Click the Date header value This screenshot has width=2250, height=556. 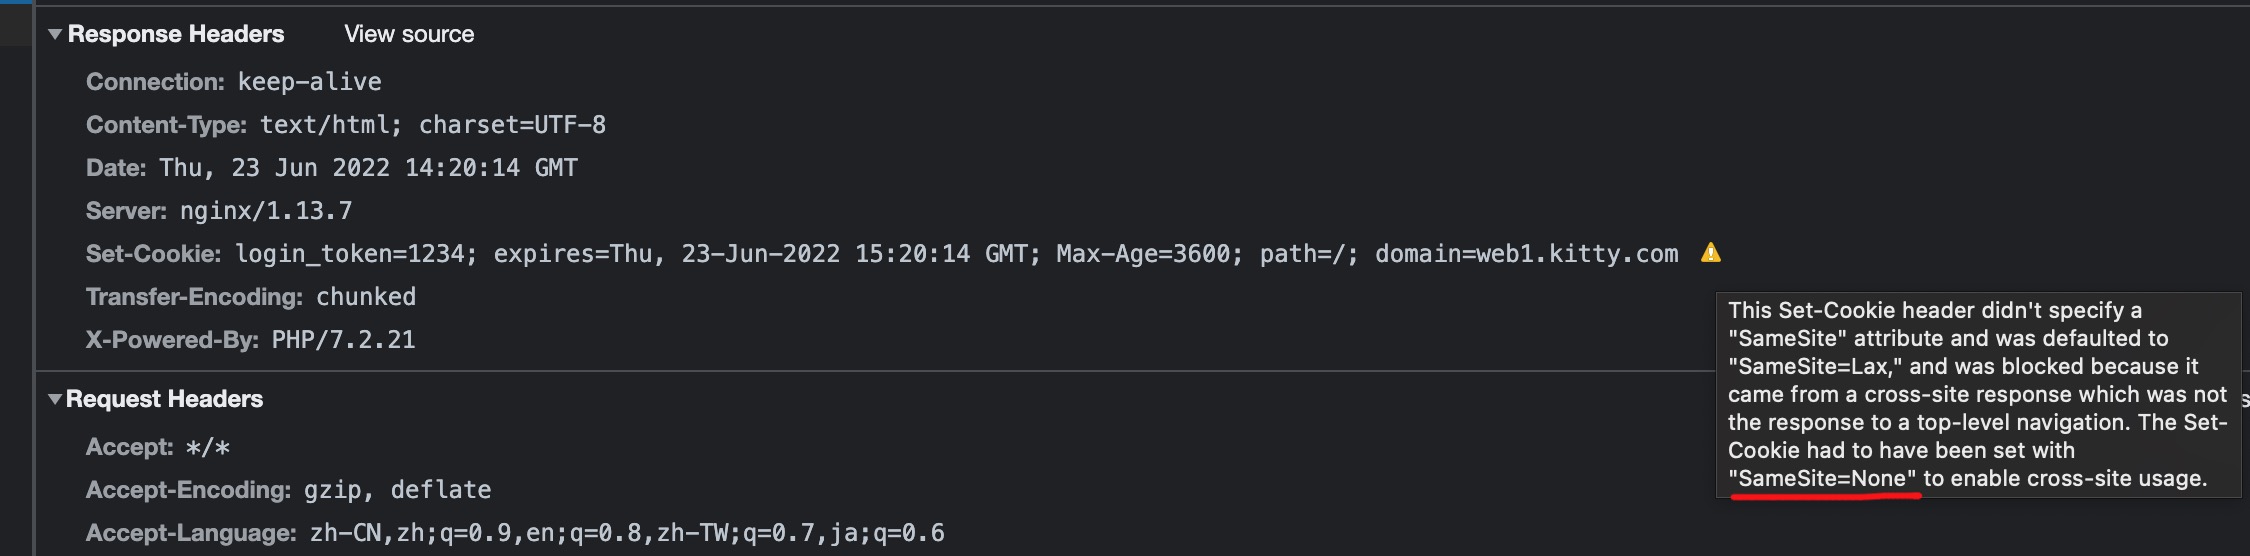[x=369, y=168]
